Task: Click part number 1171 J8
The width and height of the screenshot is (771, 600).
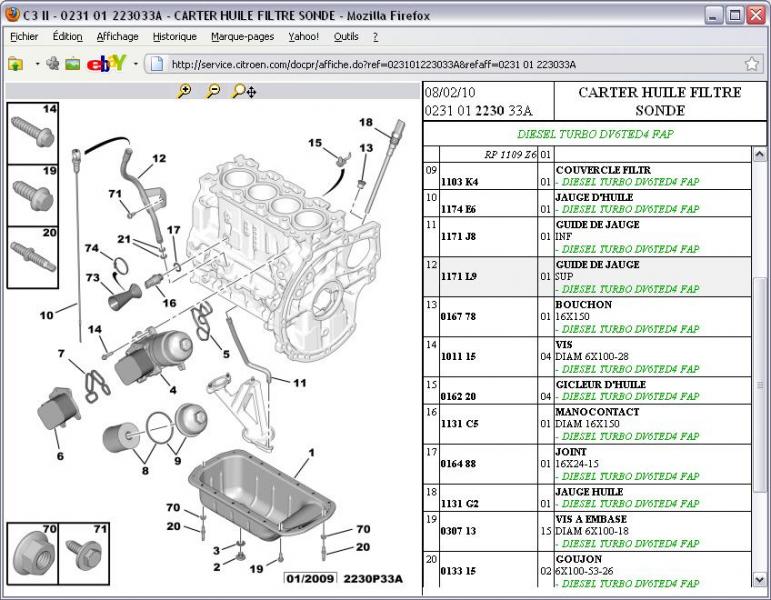Action: coord(458,237)
